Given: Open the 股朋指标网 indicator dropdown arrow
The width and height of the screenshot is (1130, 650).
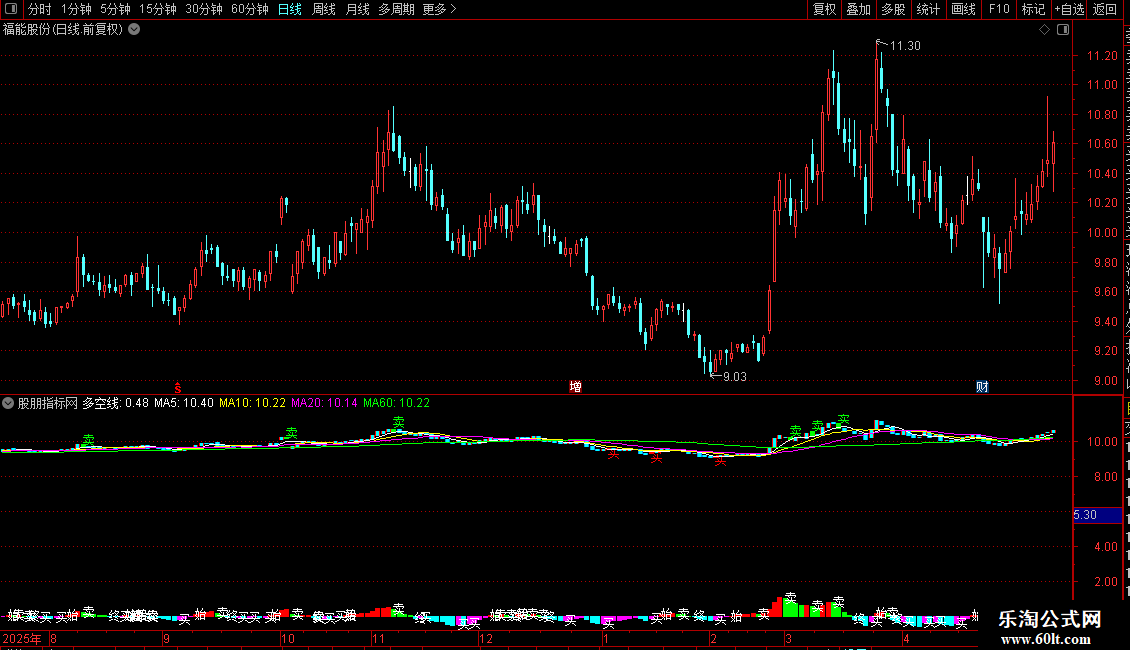Looking at the screenshot, I should [8, 403].
